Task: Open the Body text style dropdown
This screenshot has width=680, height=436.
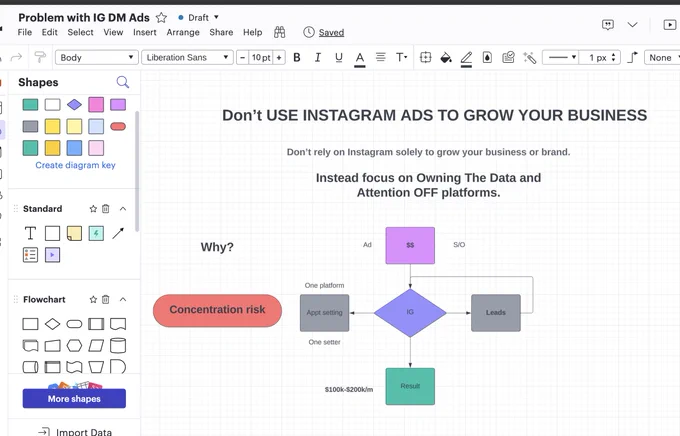Action: (97, 57)
